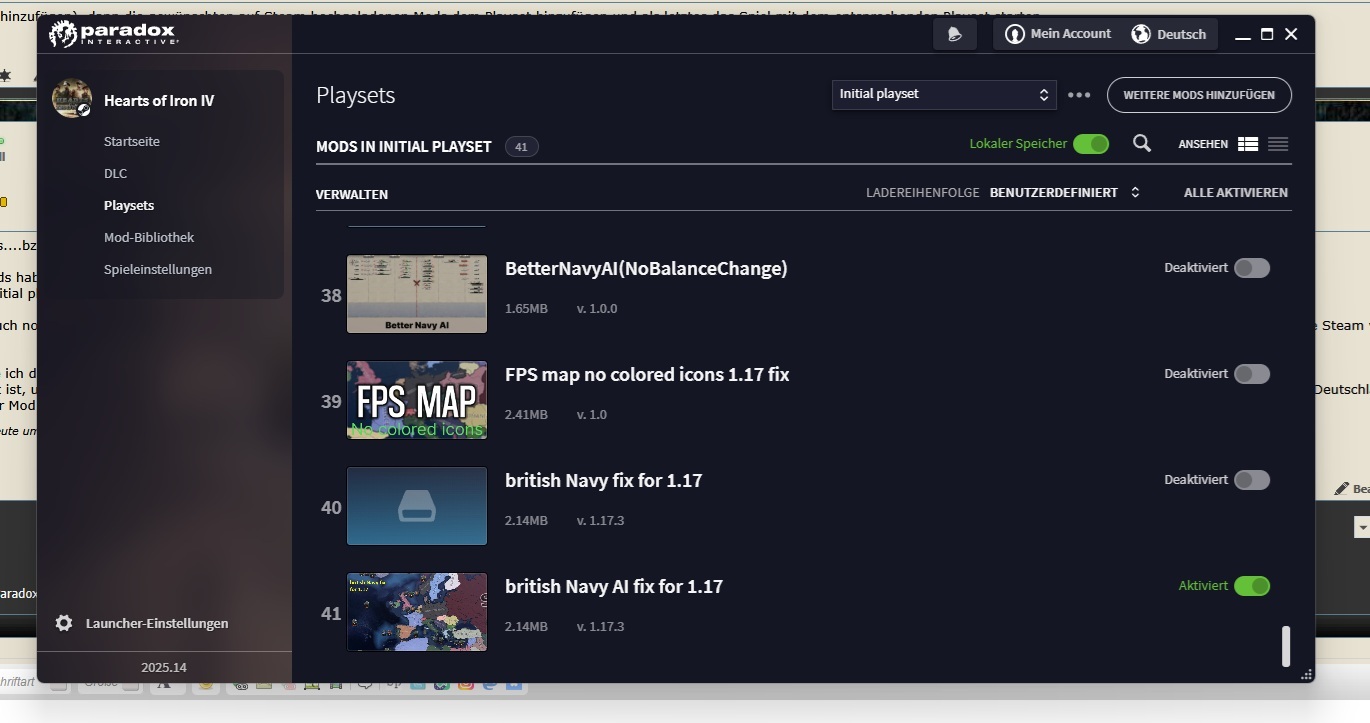Screen dimensions: 1370x723
Task: Switch to compact list view icon
Action: click(x=1278, y=144)
